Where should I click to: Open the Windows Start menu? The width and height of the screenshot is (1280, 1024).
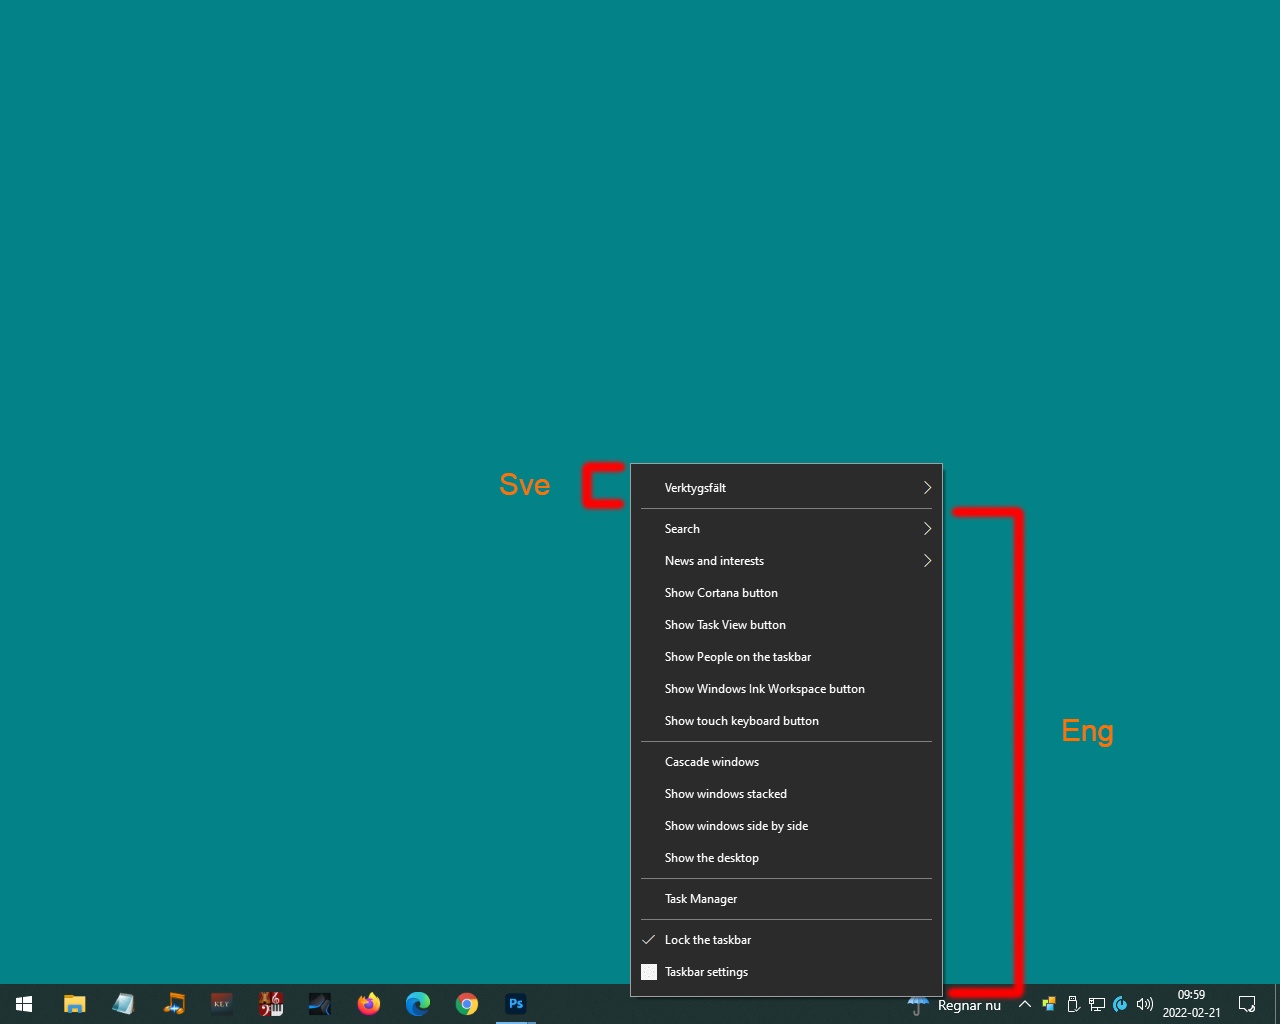coord(24,1004)
